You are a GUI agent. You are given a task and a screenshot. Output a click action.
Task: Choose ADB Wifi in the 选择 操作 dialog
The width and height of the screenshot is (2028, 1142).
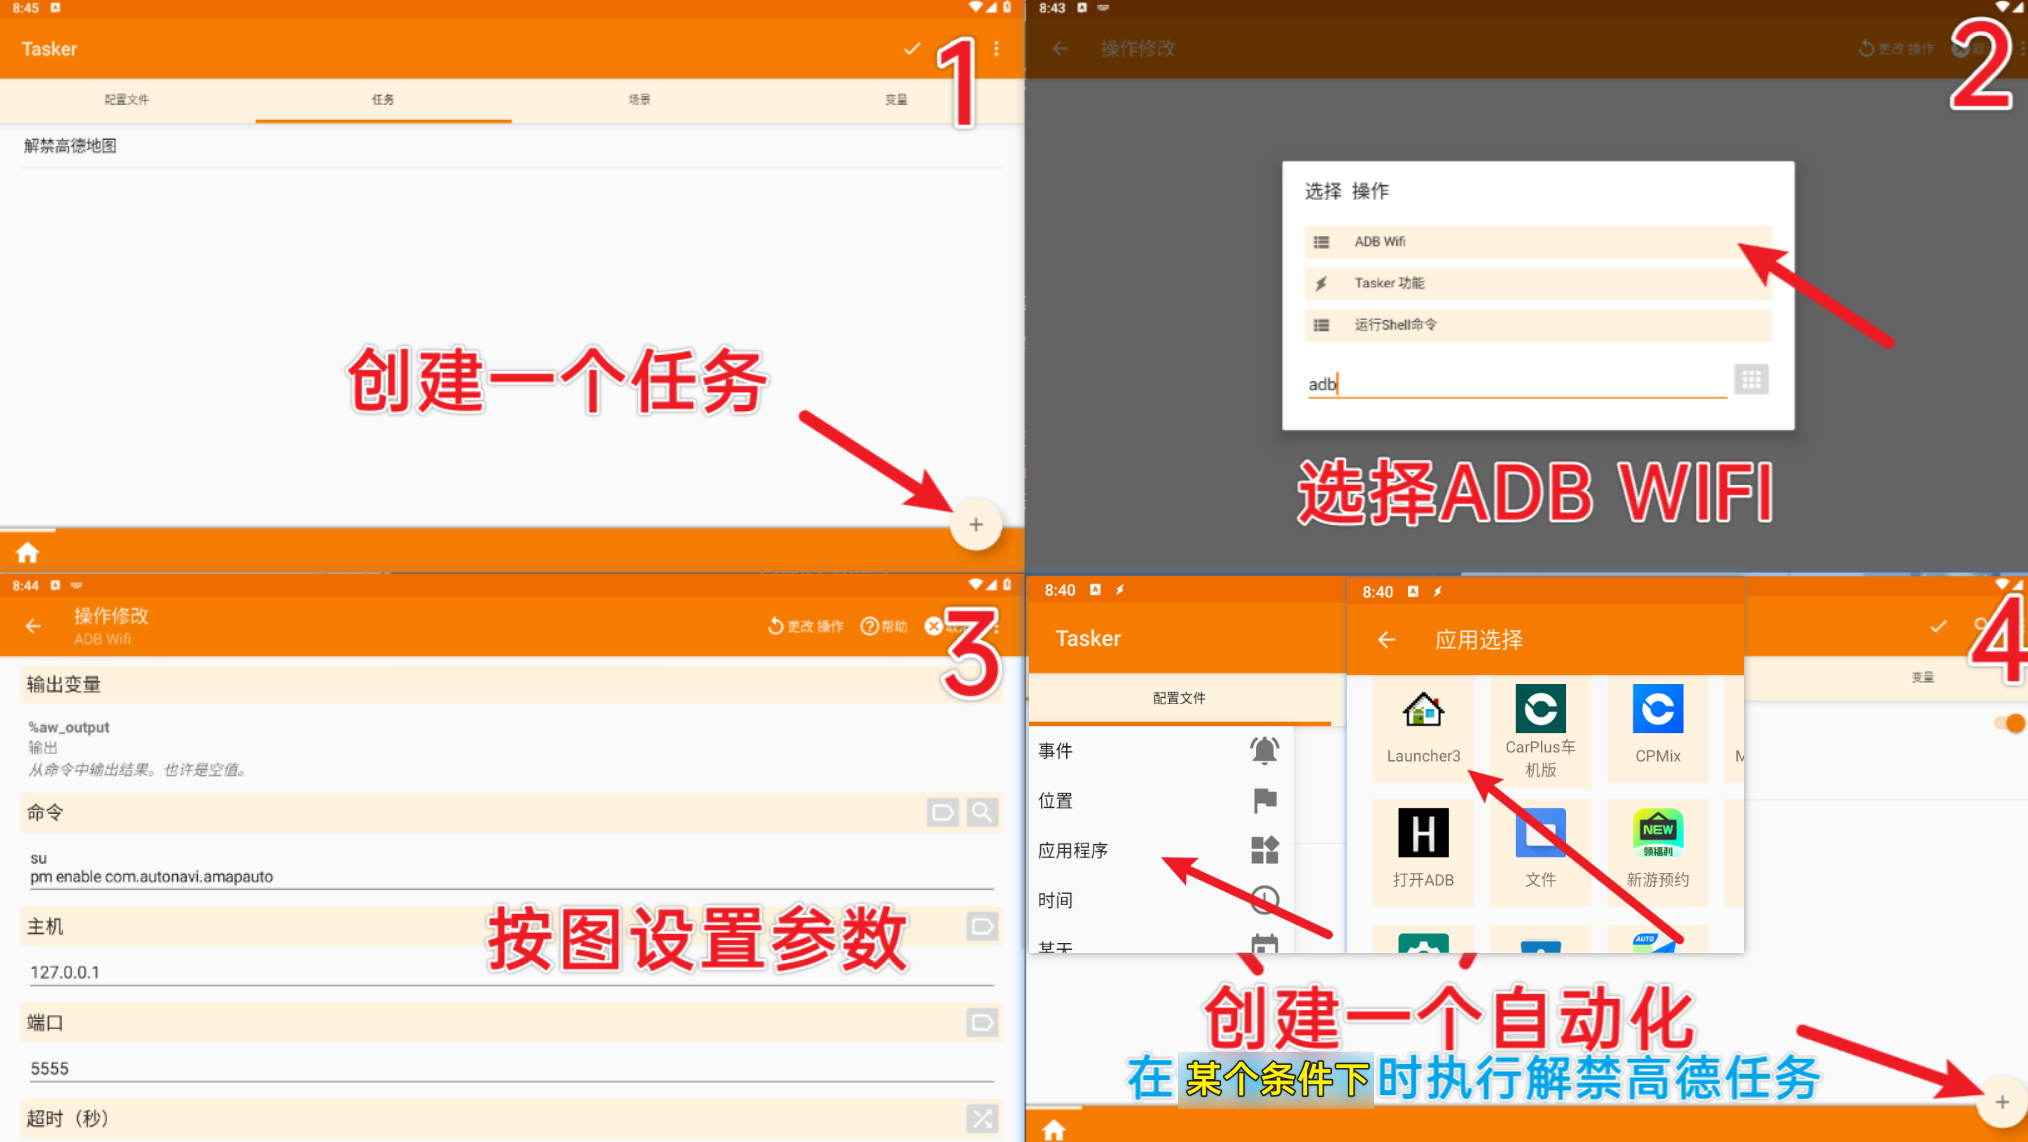click(1537, 242)
